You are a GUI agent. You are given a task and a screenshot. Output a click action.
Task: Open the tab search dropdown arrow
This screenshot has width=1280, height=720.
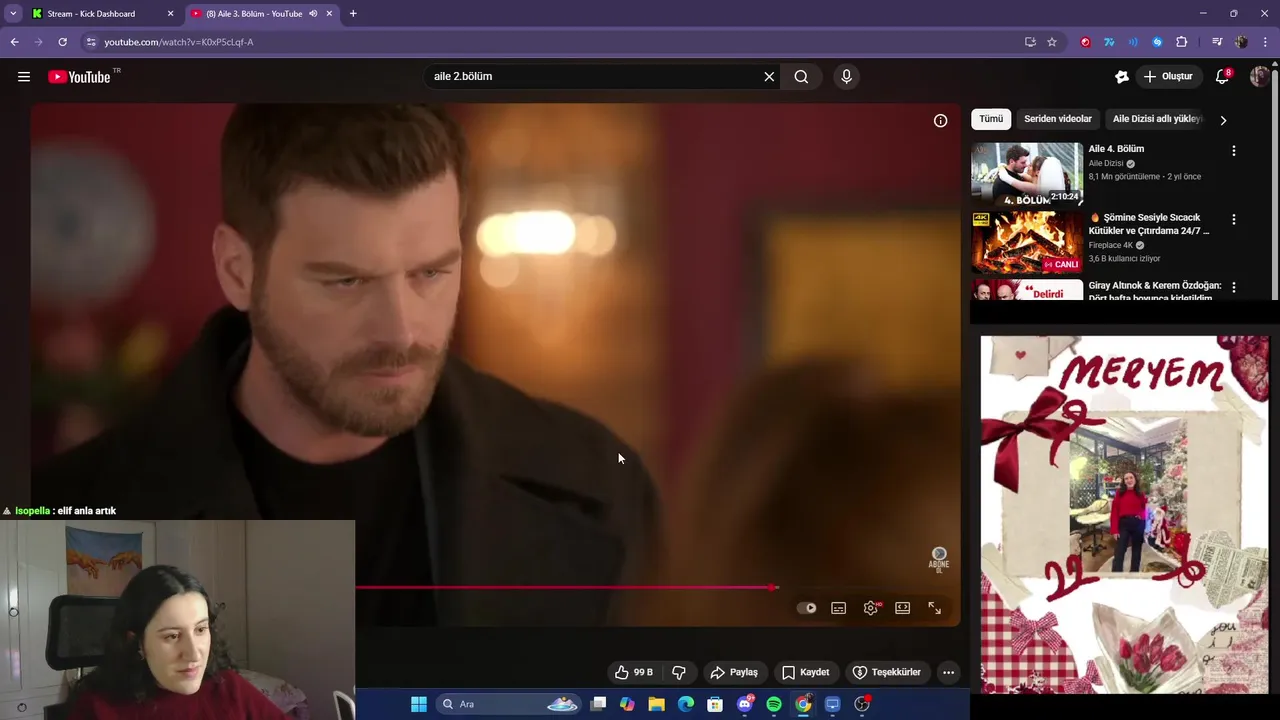13,14
